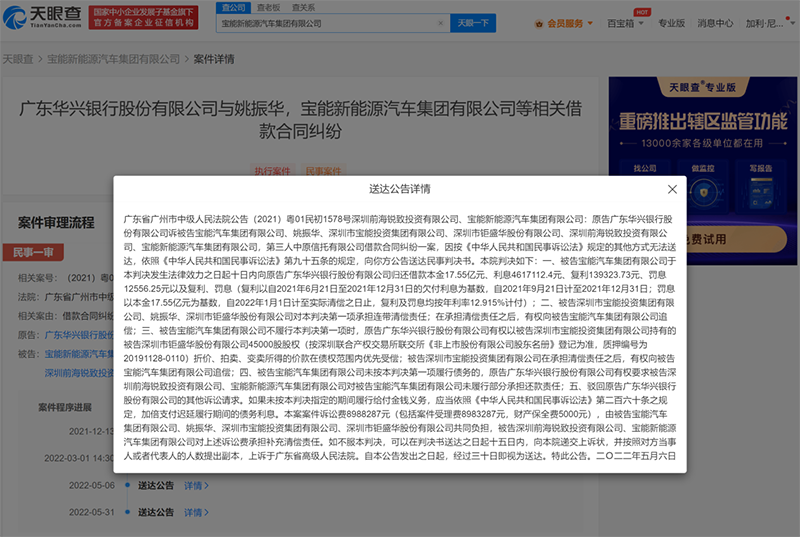Click the 写报告 icon in the ad banner

coord(761,193)
